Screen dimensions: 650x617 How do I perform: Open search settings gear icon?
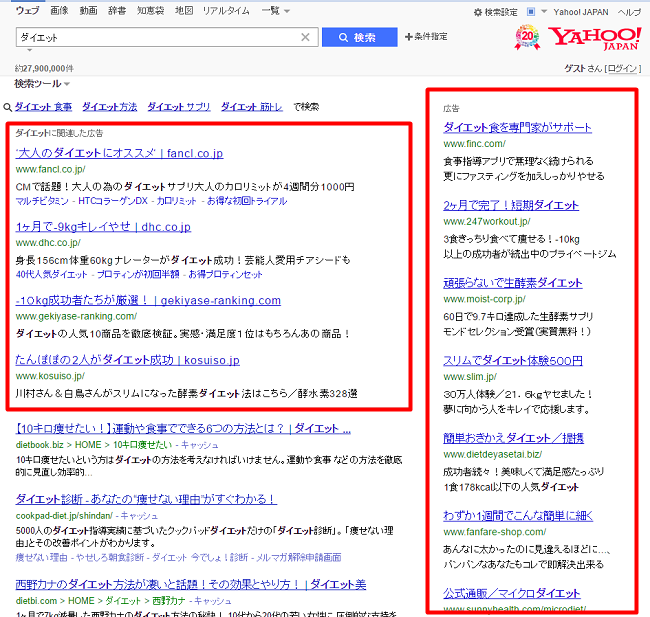click(477, 12)
